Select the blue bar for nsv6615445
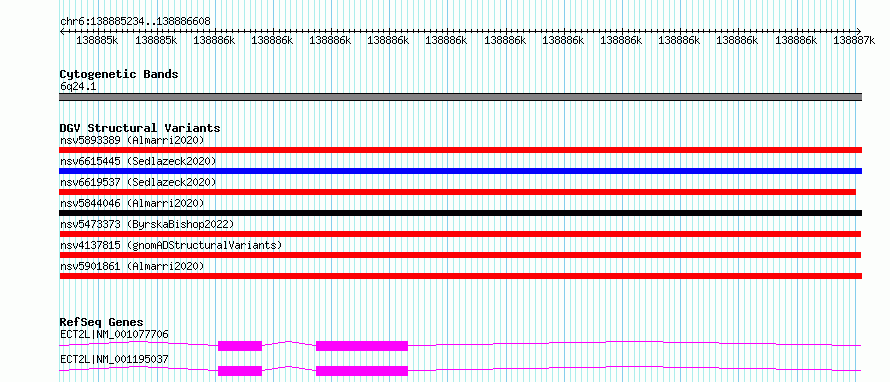The image size is (890, 382). [x=461, y=171]
